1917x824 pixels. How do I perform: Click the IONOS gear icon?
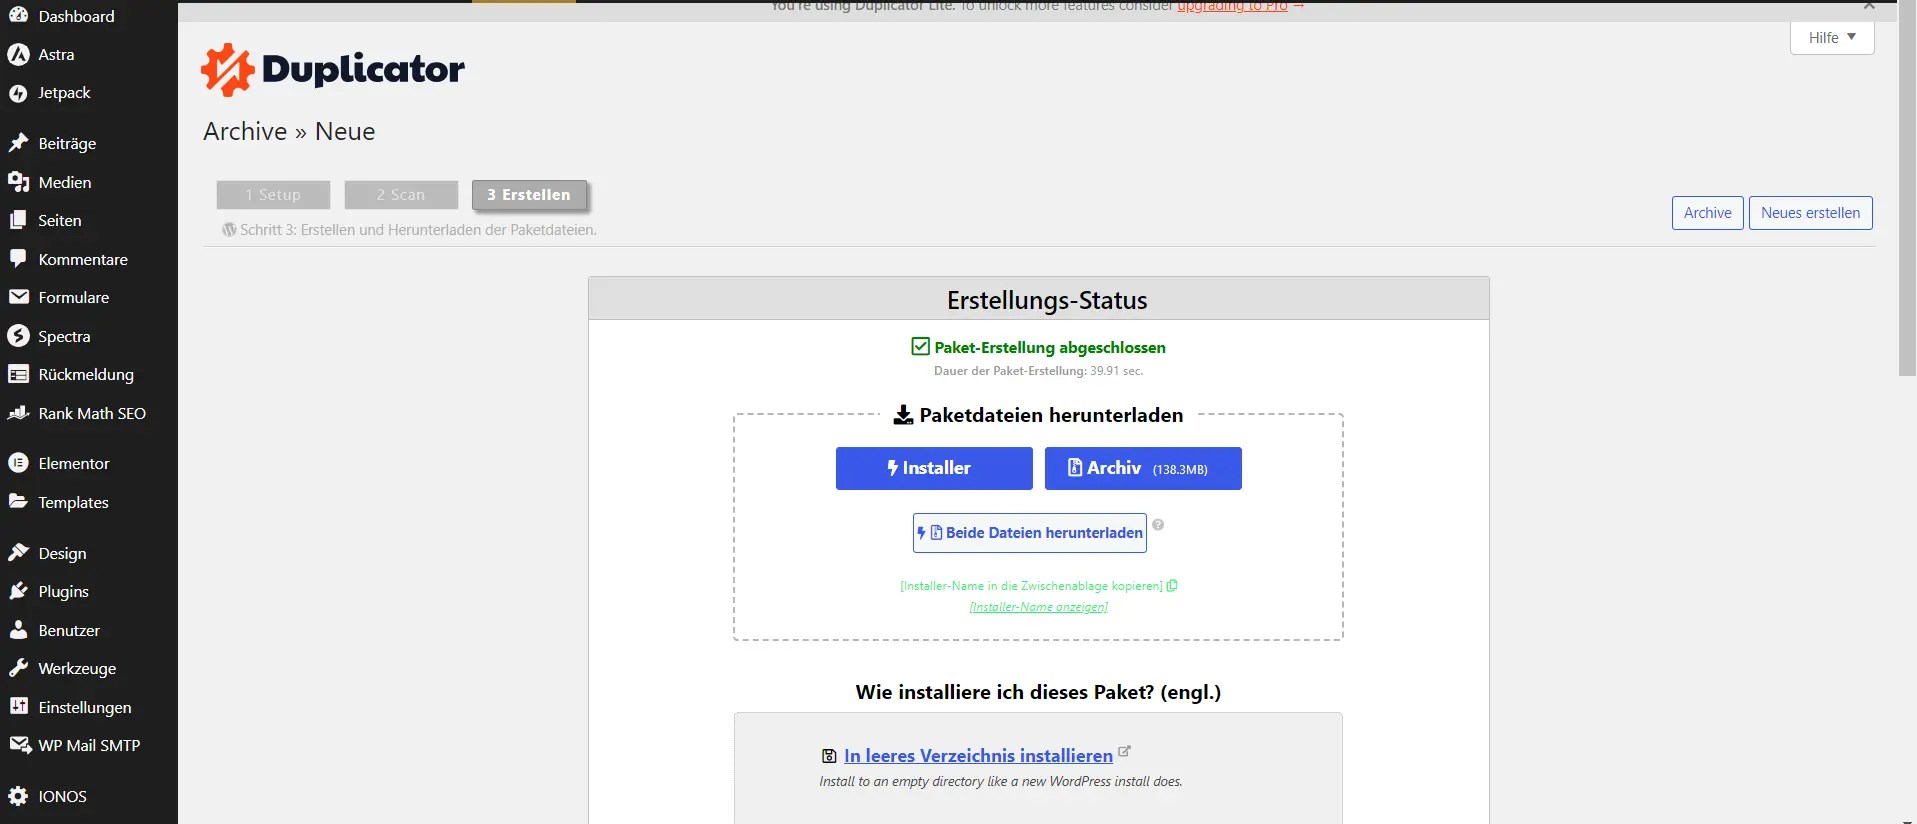(18, 796)
